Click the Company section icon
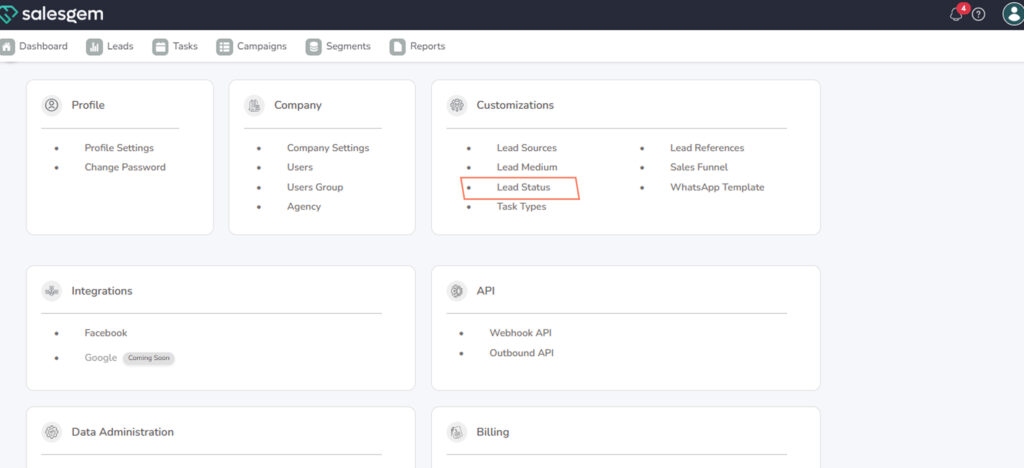The image size is (1024, 468). (x=254, y=105)
